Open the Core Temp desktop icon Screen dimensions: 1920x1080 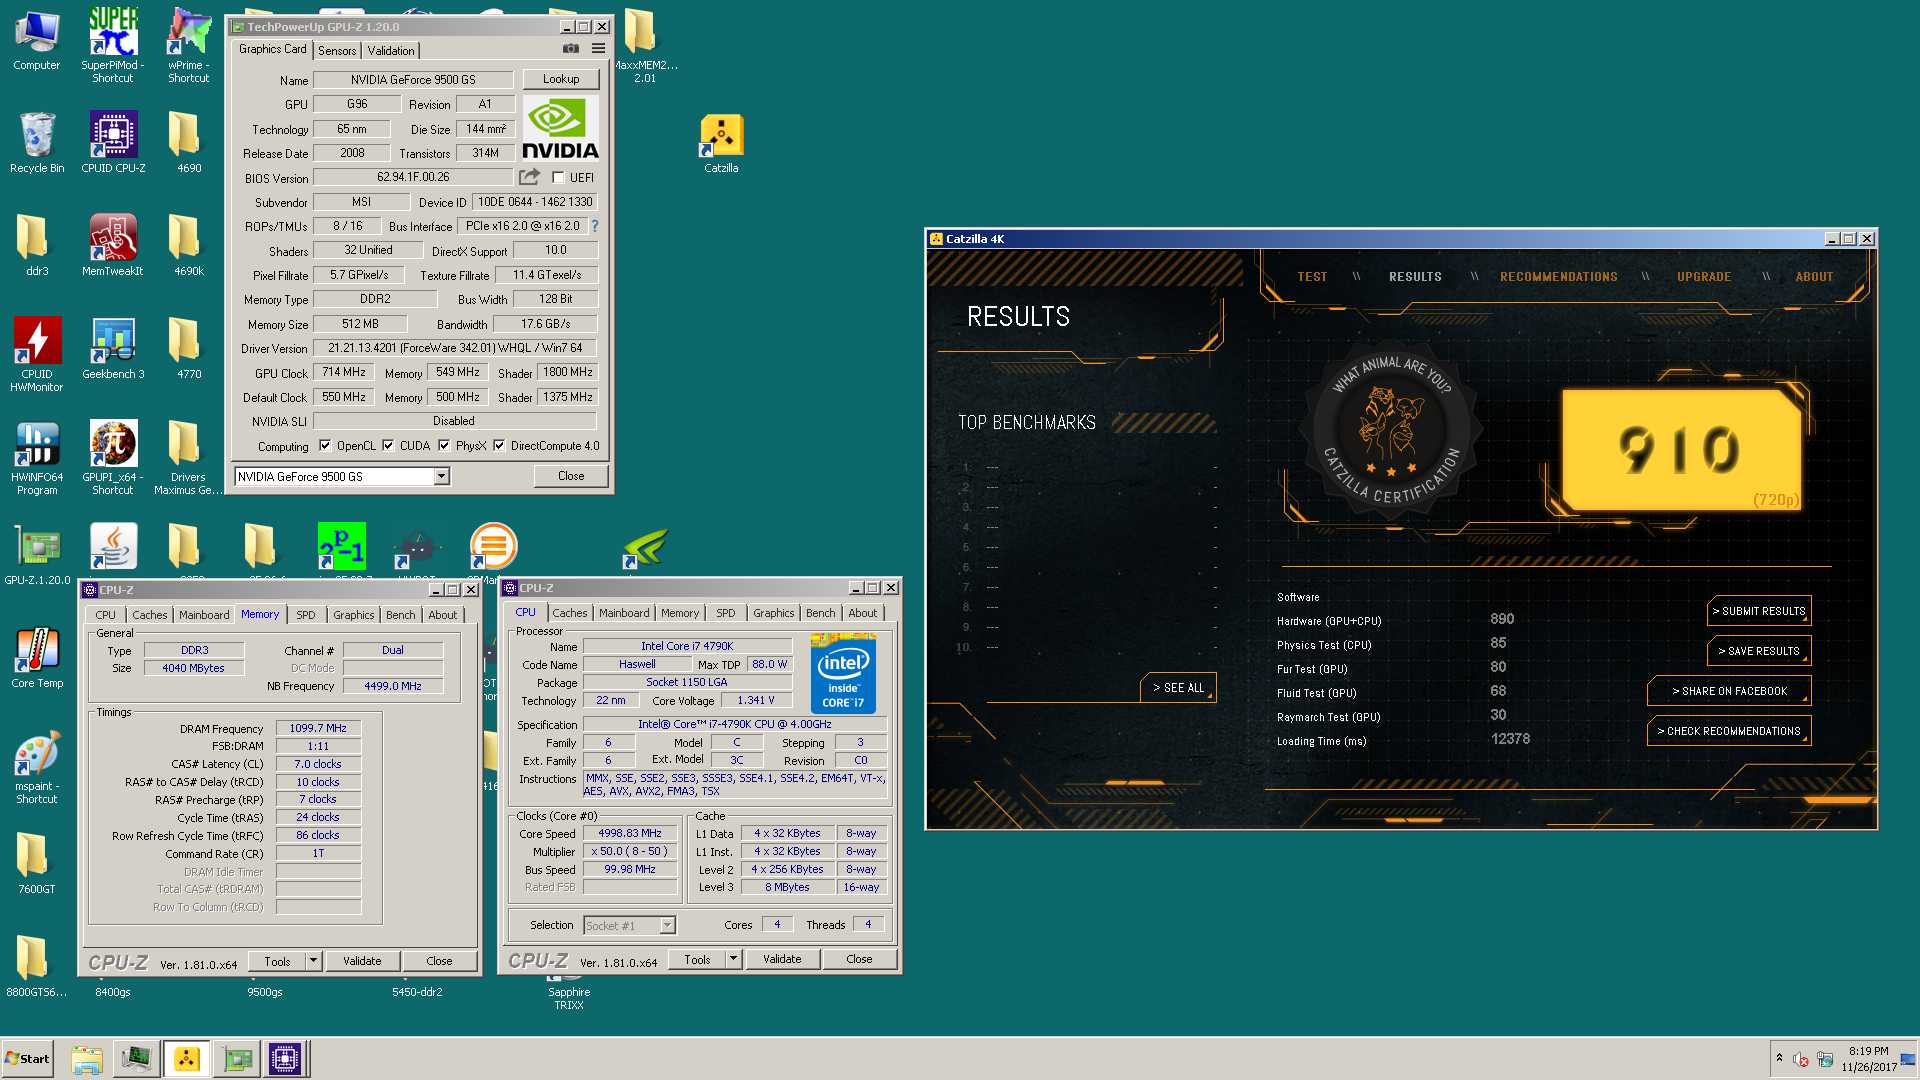tap(37, 658)
